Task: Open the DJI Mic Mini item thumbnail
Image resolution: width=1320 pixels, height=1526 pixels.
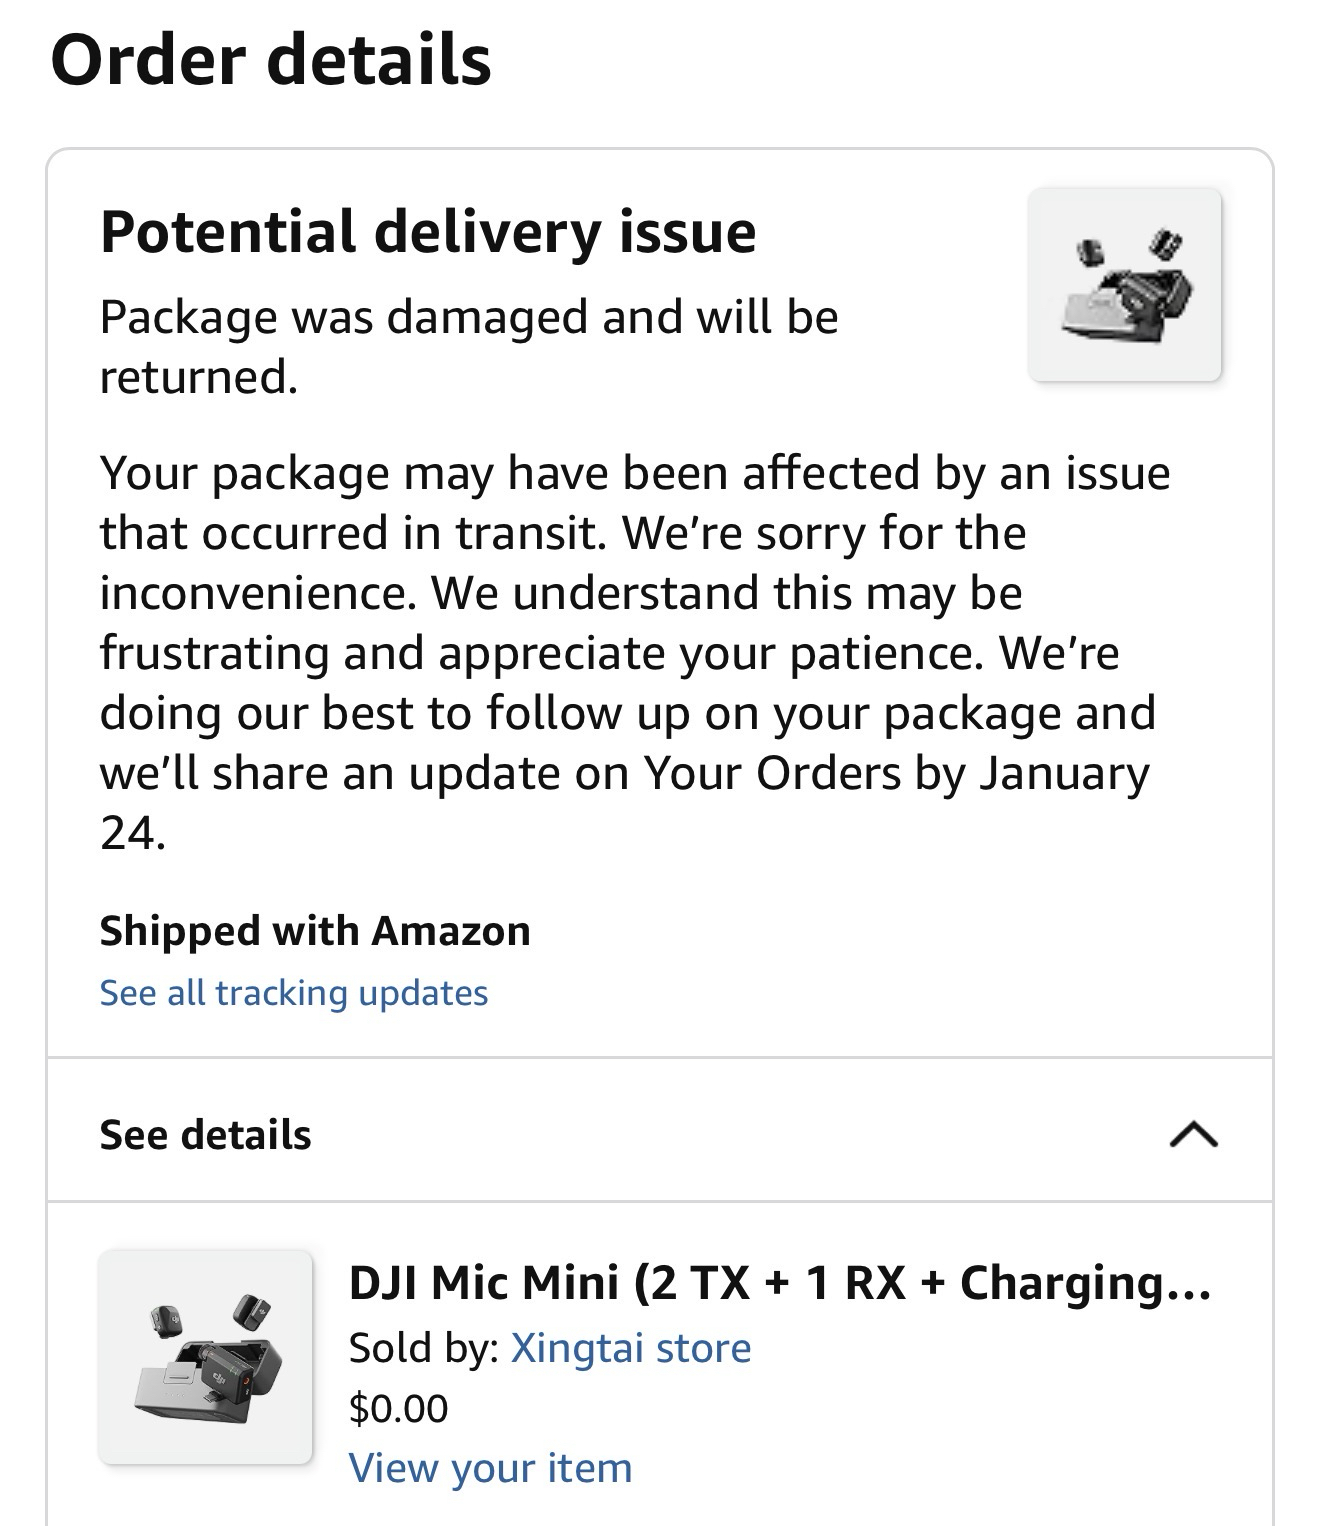Action: click(206, 1356)
